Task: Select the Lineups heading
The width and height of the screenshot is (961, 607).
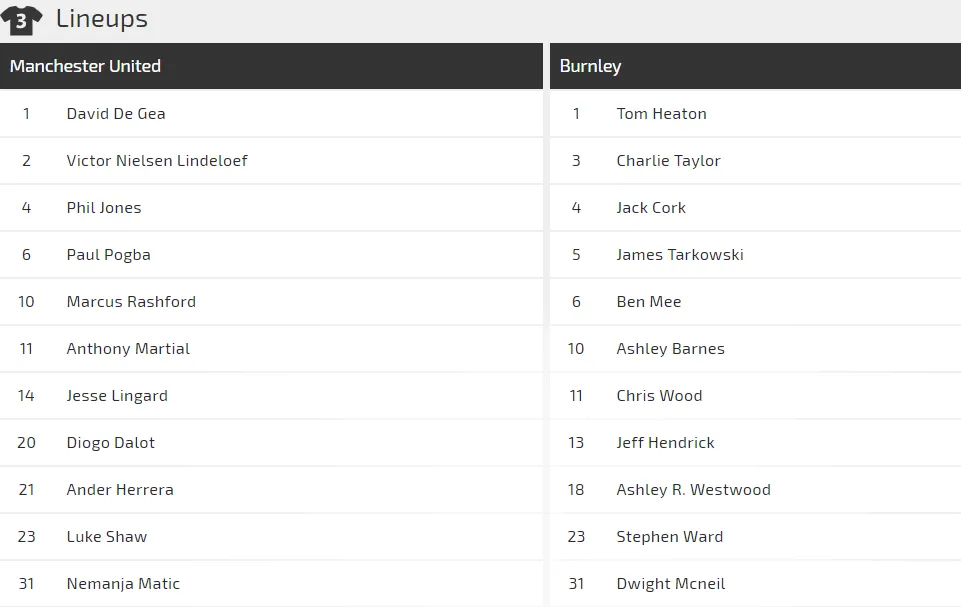Action: click(x=102, y=19)
